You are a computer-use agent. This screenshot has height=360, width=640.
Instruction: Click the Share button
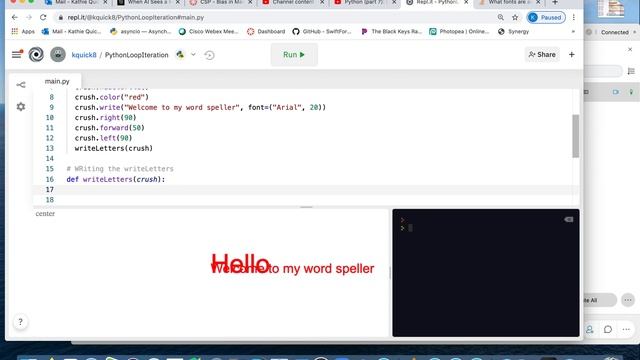coord(542,54)
